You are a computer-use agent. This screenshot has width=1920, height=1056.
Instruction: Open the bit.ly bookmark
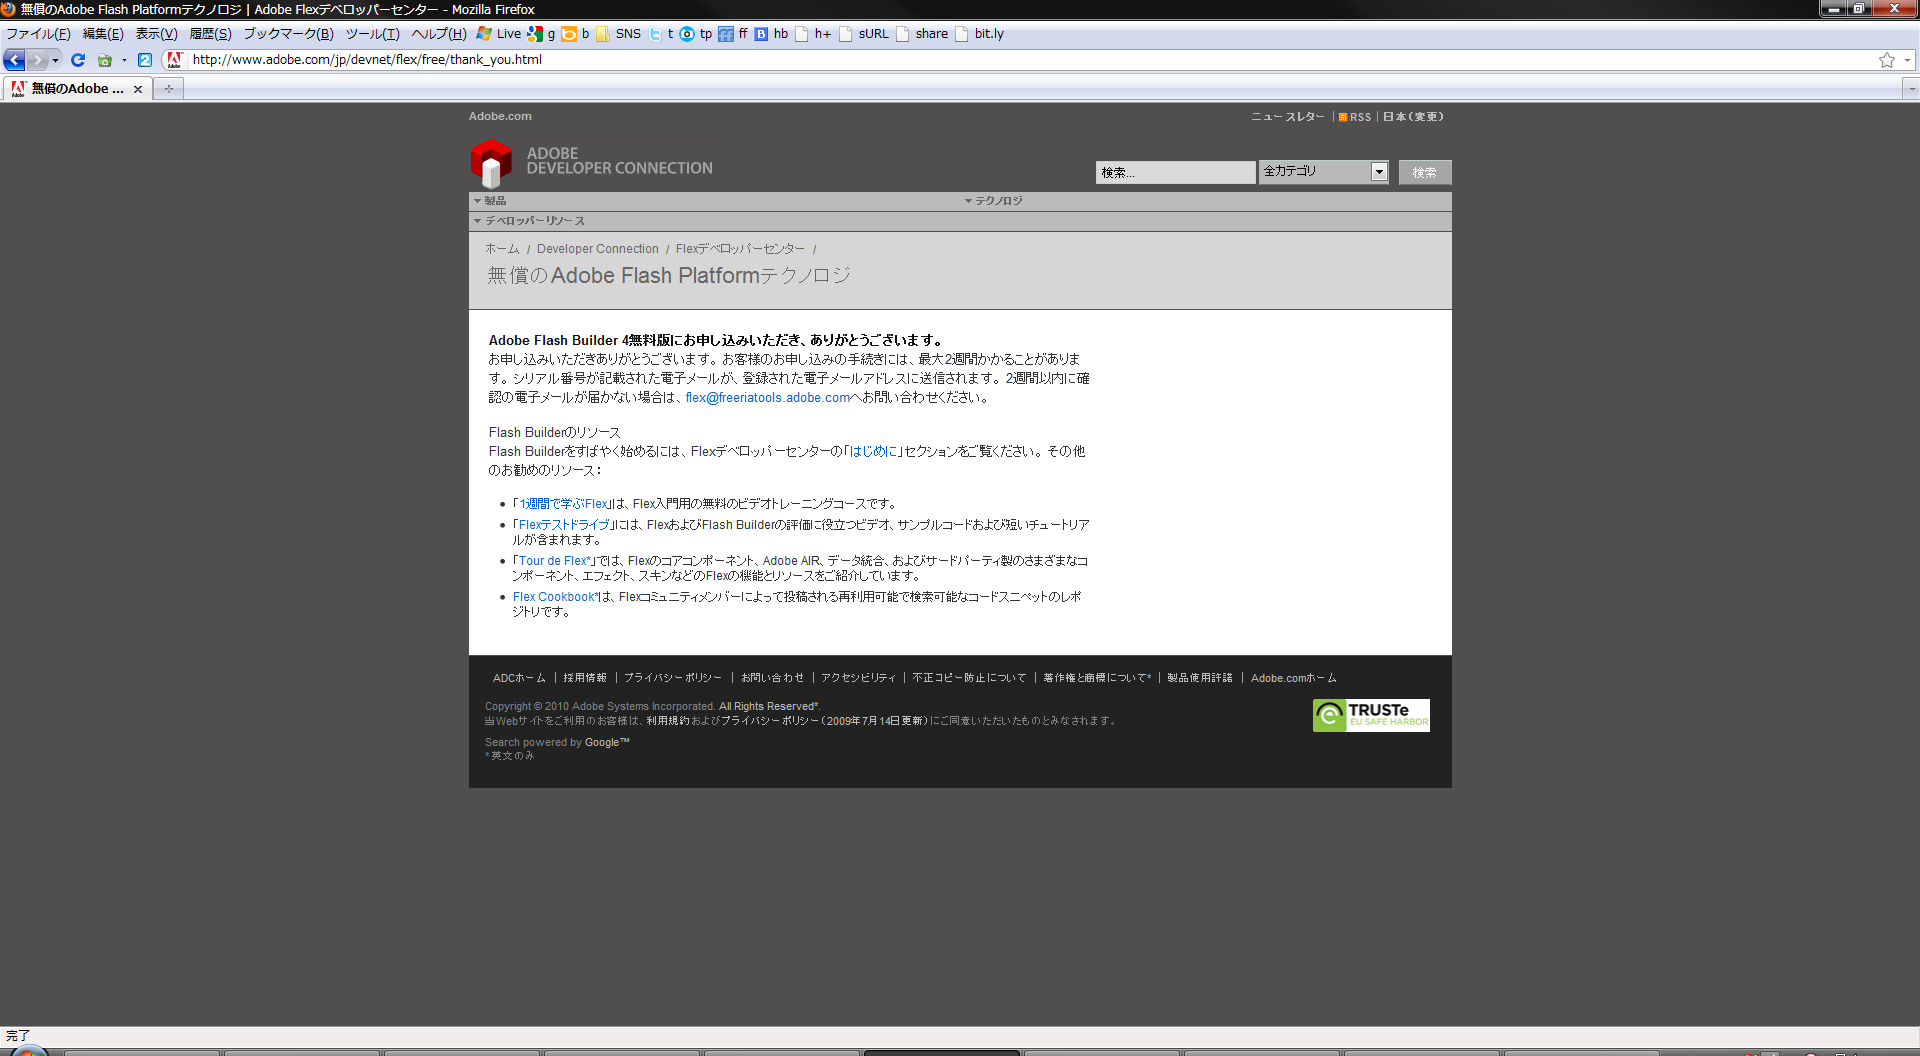(x=979, y=34)
